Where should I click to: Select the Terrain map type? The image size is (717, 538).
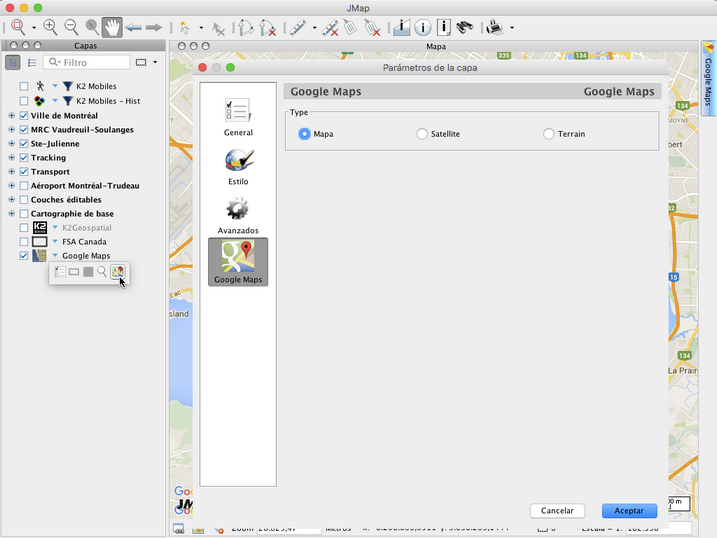point(549,134)
